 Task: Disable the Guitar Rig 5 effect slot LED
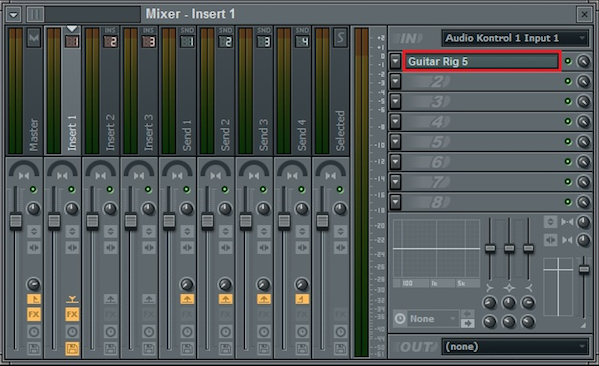(x=568, y=61)
